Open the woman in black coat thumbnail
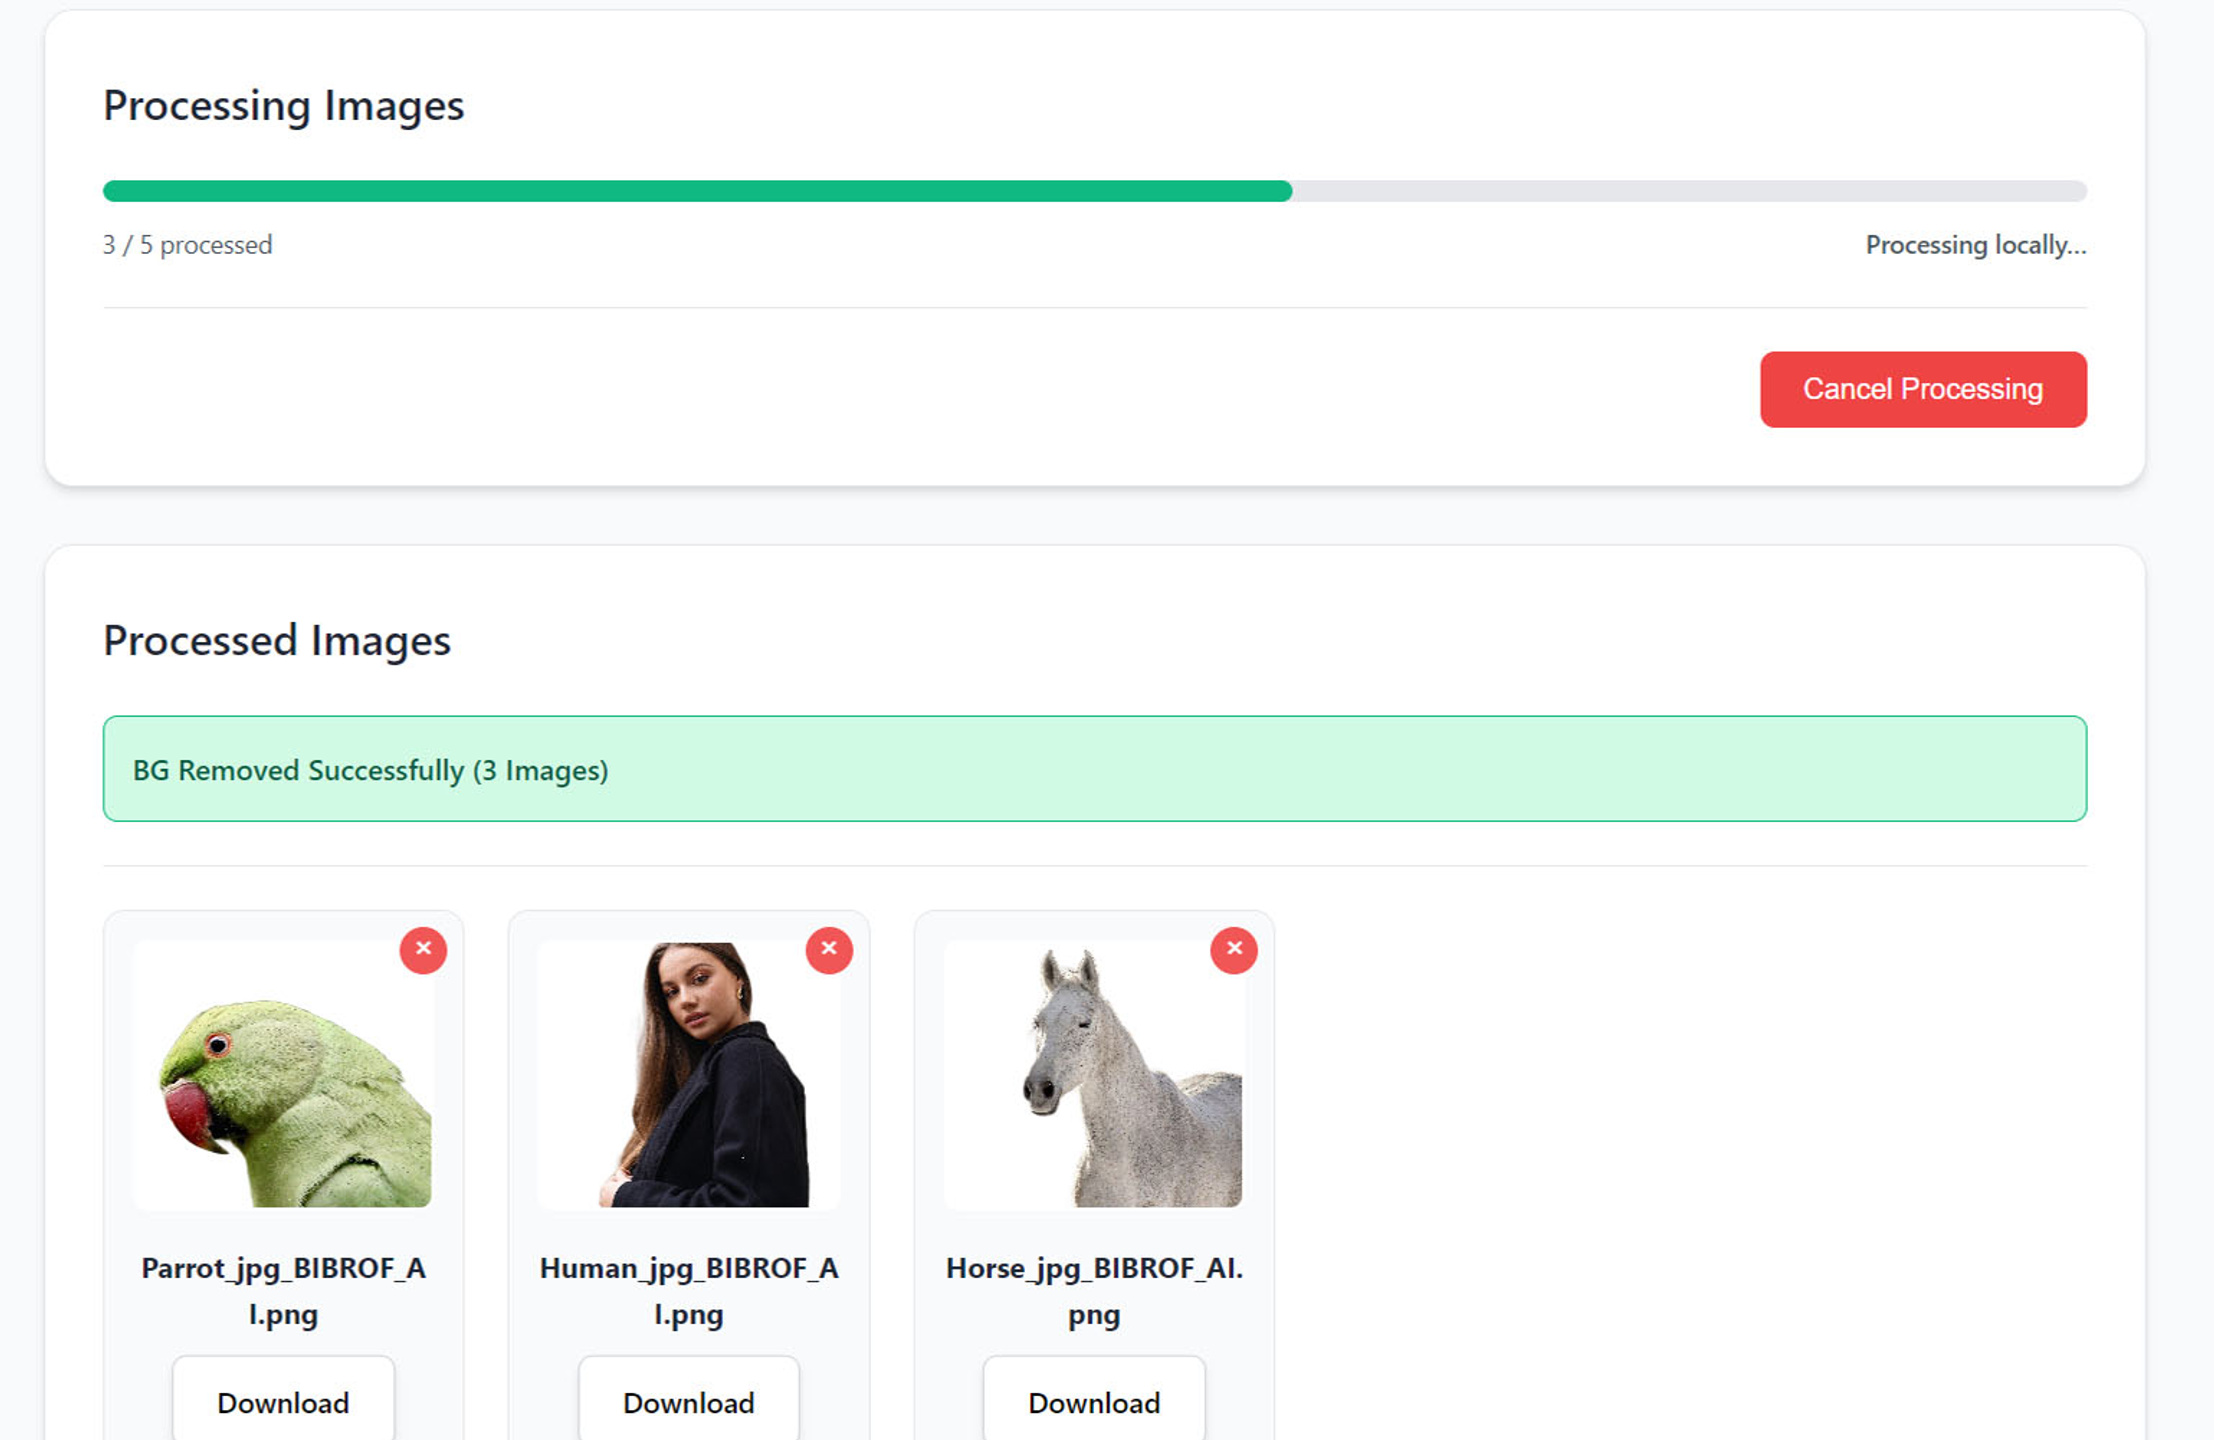2214x1440 pixels. coord(689,1075)
